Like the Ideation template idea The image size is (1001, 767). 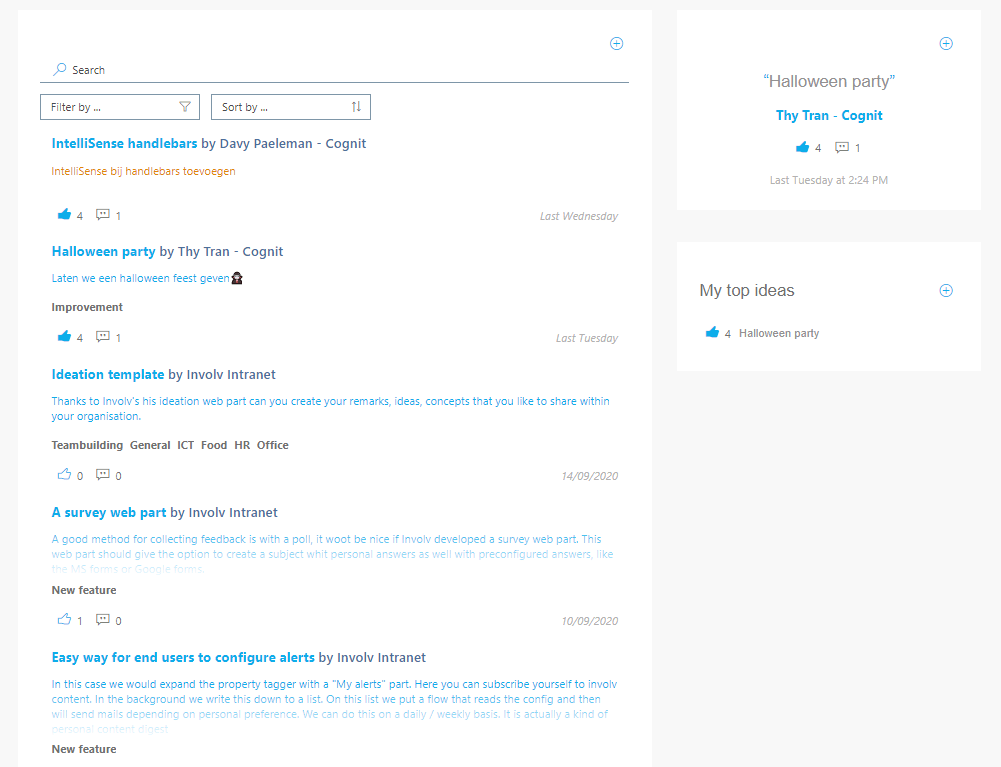pyautogui.click(x=65, y=475)
